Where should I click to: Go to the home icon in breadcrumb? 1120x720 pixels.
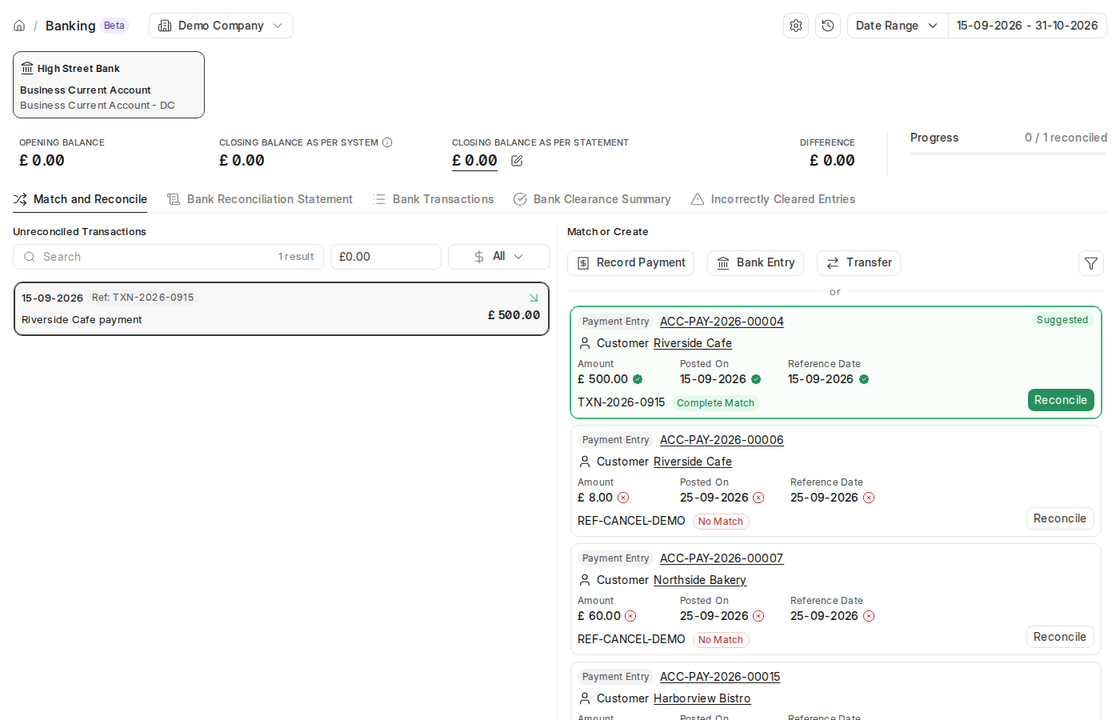click(x=19, y=26)
